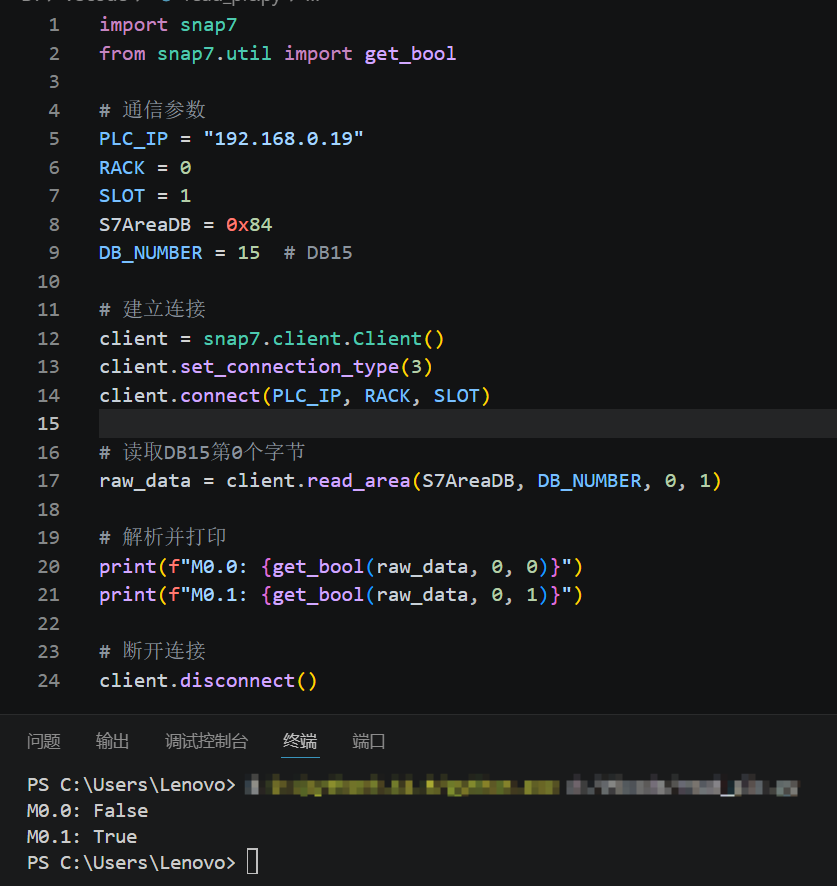This screenshot has width=837, height=886.
Task: Click the connect method on line 14
Action: tap(220, 396)
